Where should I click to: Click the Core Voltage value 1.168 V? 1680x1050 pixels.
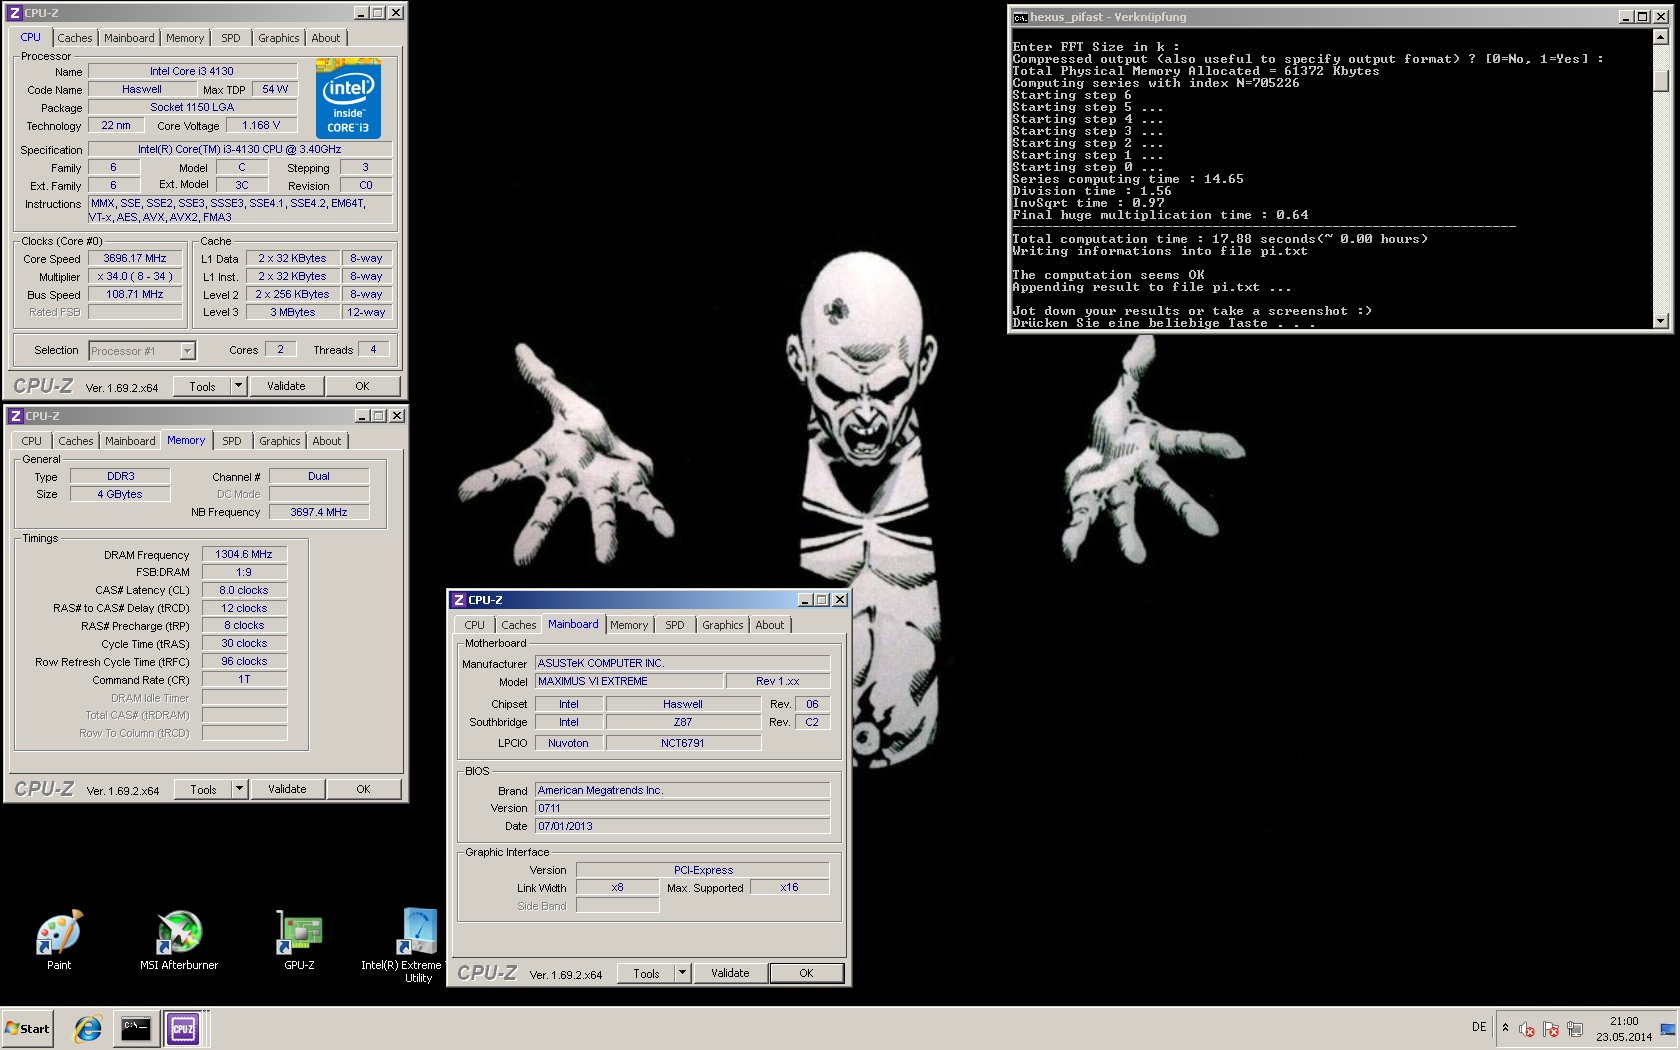pyautogui.click(x=261, y=125)
